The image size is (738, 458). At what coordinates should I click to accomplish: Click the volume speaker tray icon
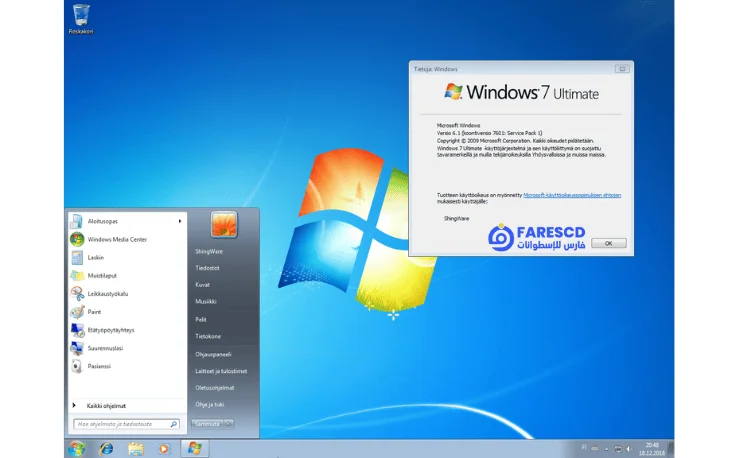[629, 449]
